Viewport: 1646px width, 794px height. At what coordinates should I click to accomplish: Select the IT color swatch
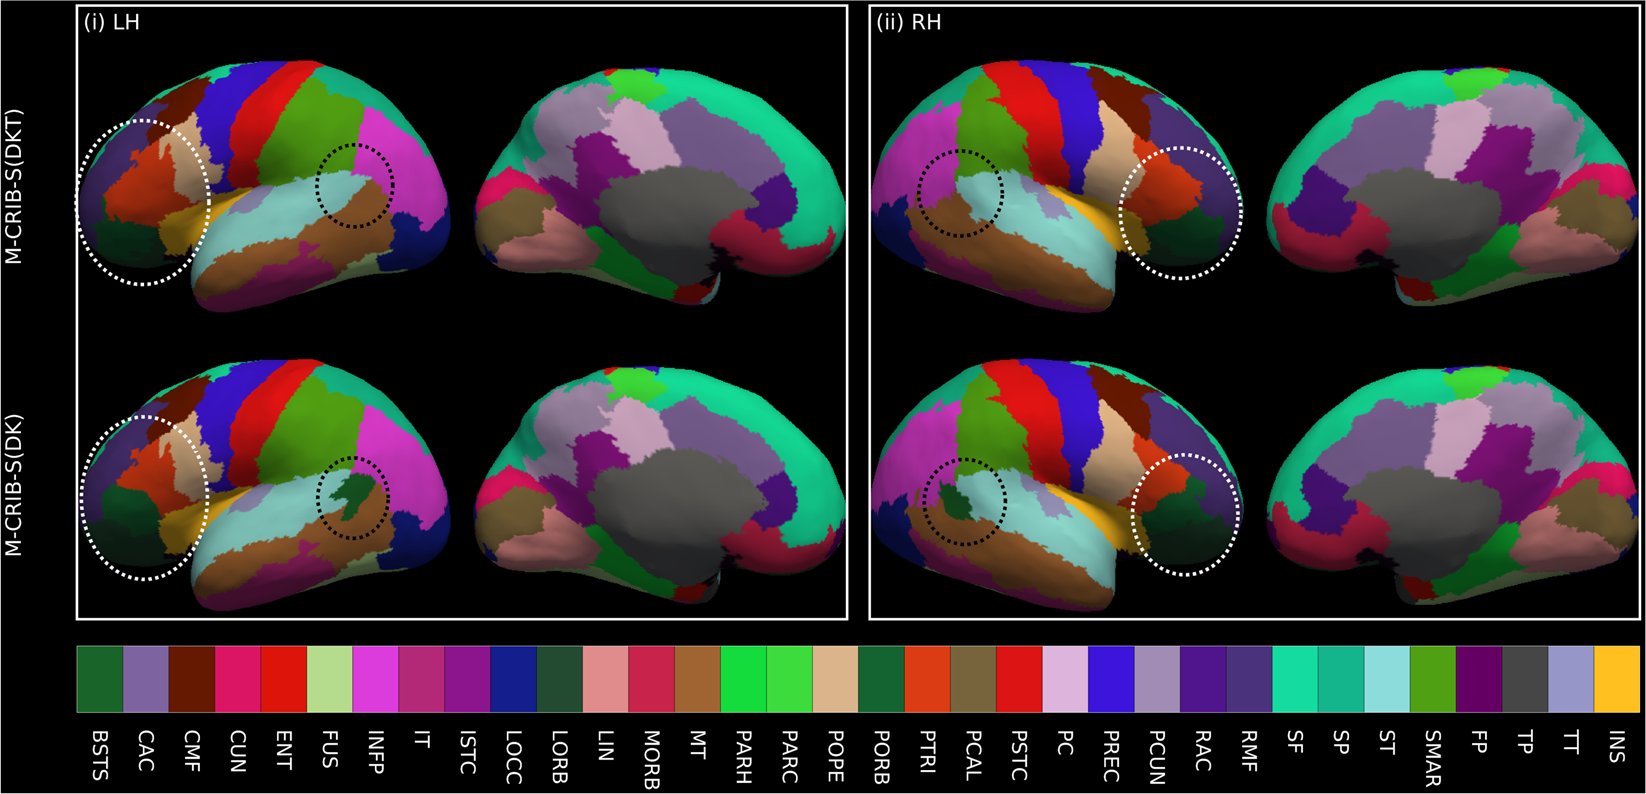[x=422, y=679]
